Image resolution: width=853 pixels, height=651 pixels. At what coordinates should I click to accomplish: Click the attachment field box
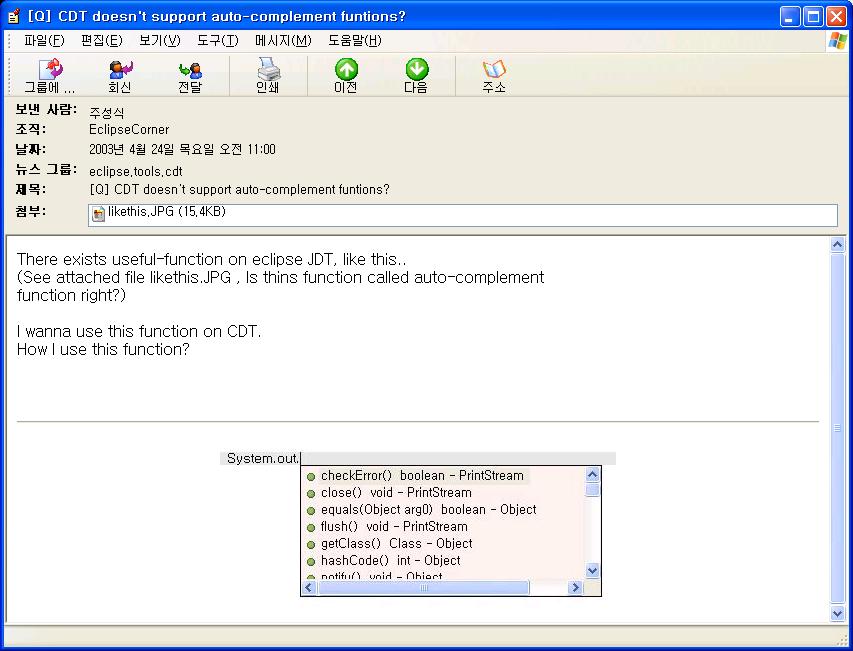462,215
